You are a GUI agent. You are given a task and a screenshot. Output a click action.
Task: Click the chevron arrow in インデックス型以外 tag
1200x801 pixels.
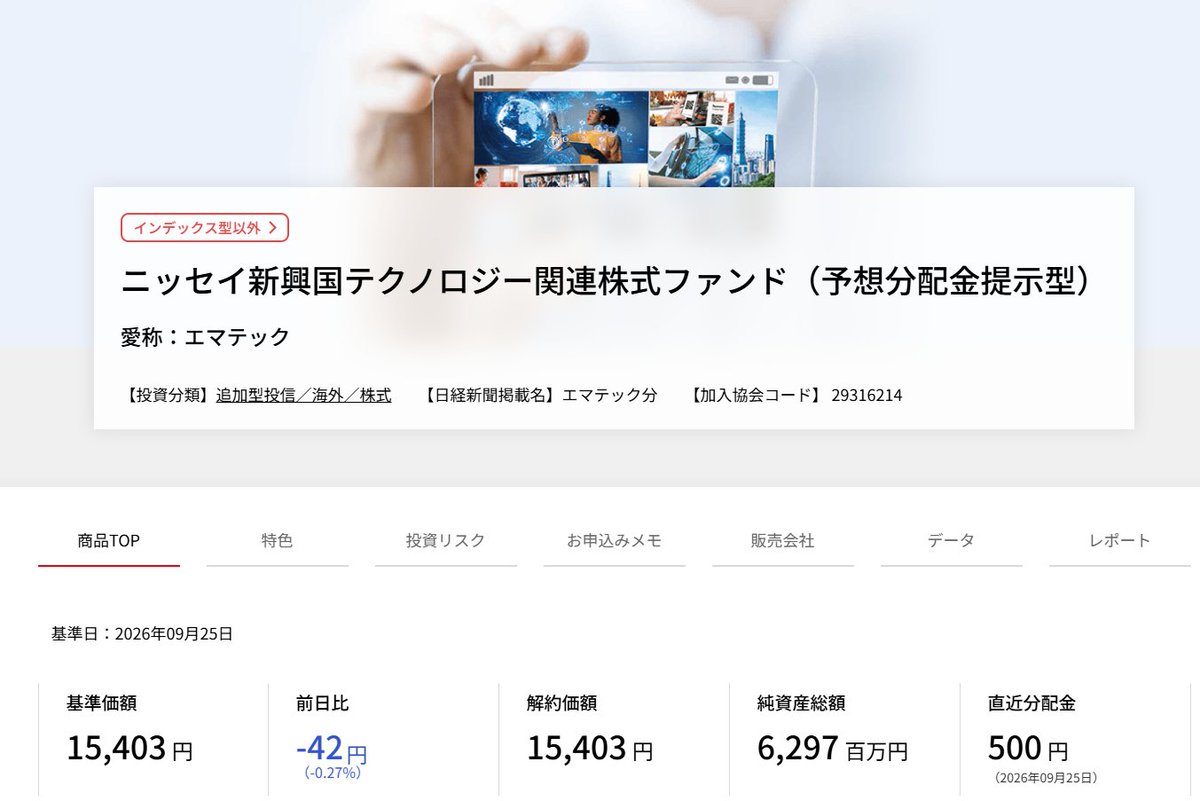click(x=273, y=228)
